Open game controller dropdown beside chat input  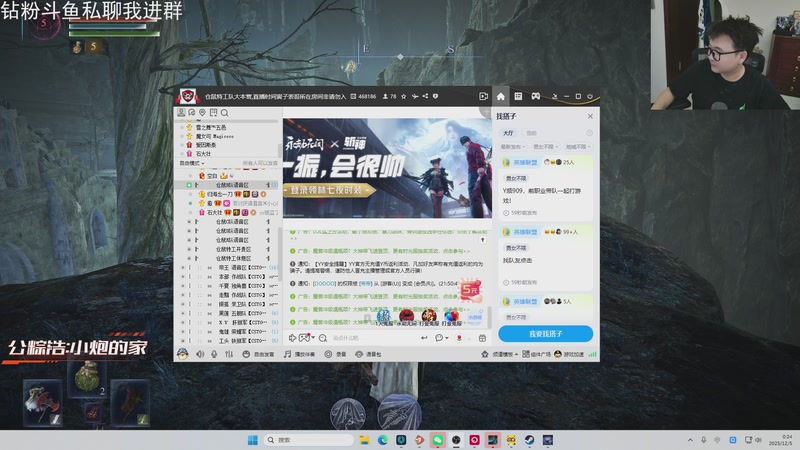point(307,338)
